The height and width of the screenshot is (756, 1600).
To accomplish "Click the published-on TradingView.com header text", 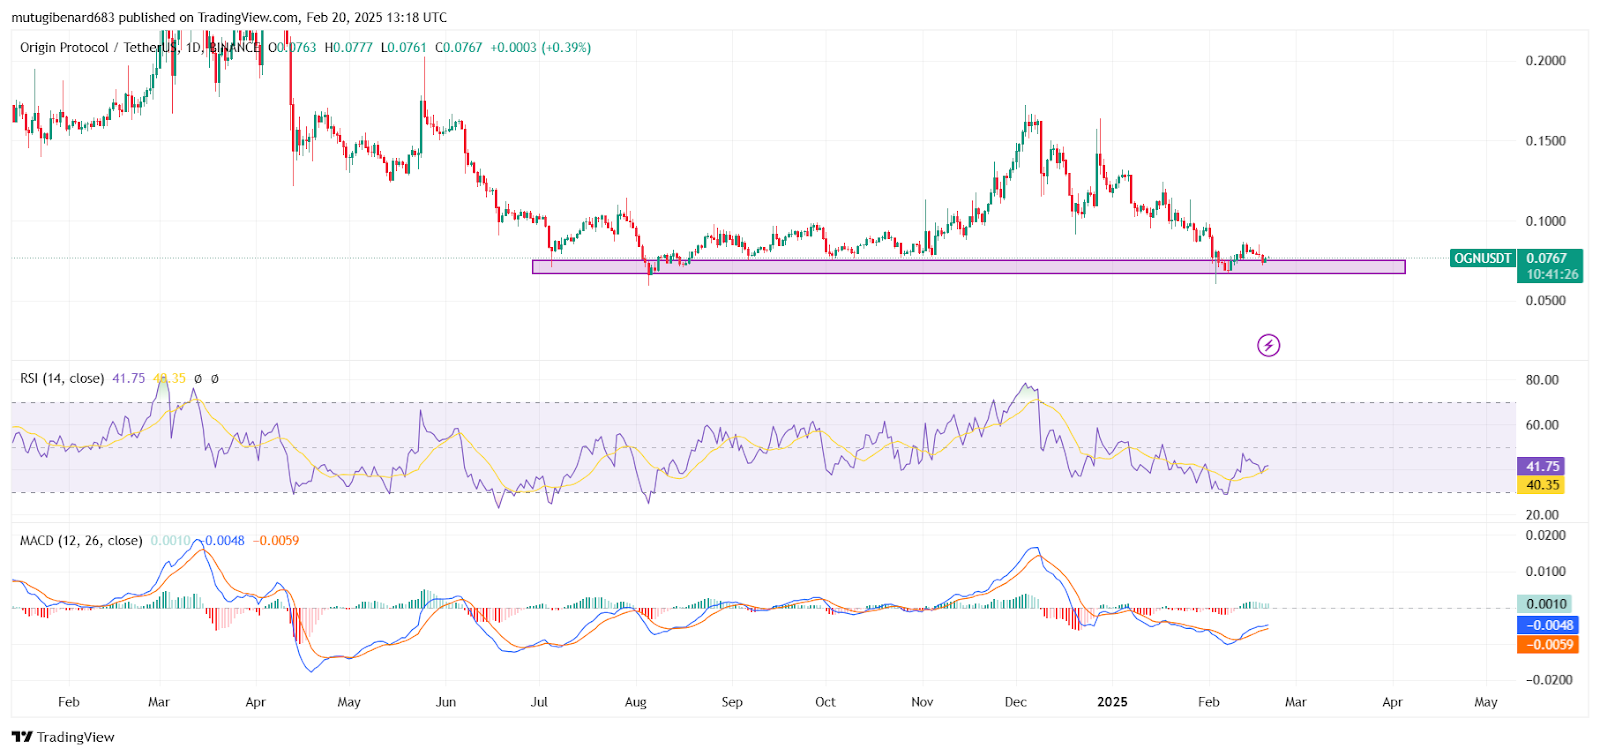I will click(229, 18).
